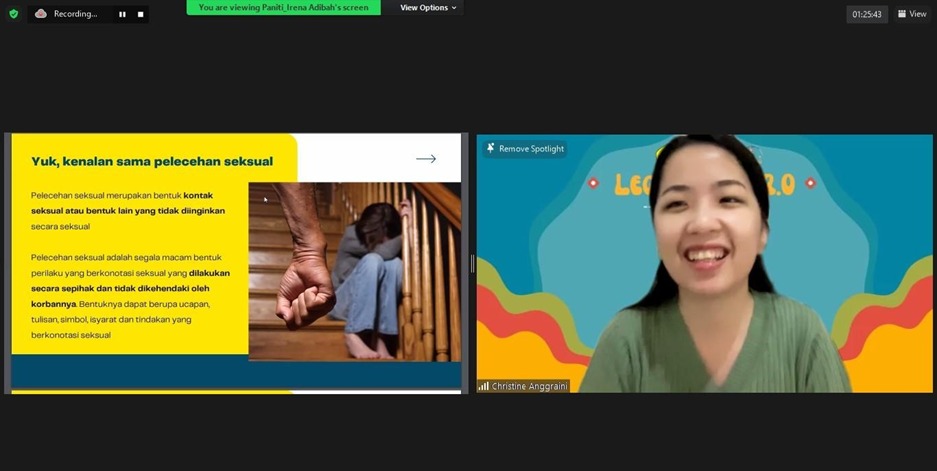Click the divider handle between screen and video
Image resolution: width=937 pixels, height=471 pixels.
coord(472,264)
